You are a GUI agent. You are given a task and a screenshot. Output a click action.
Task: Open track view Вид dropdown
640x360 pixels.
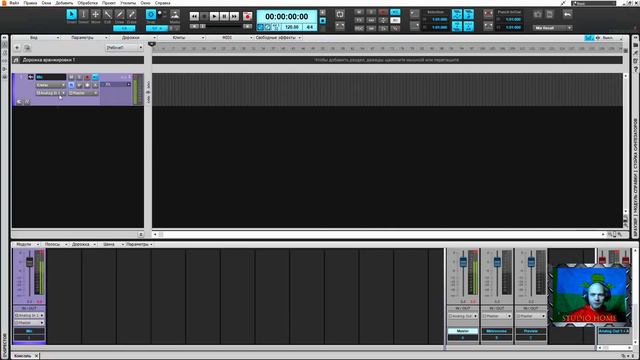(36, 38)
